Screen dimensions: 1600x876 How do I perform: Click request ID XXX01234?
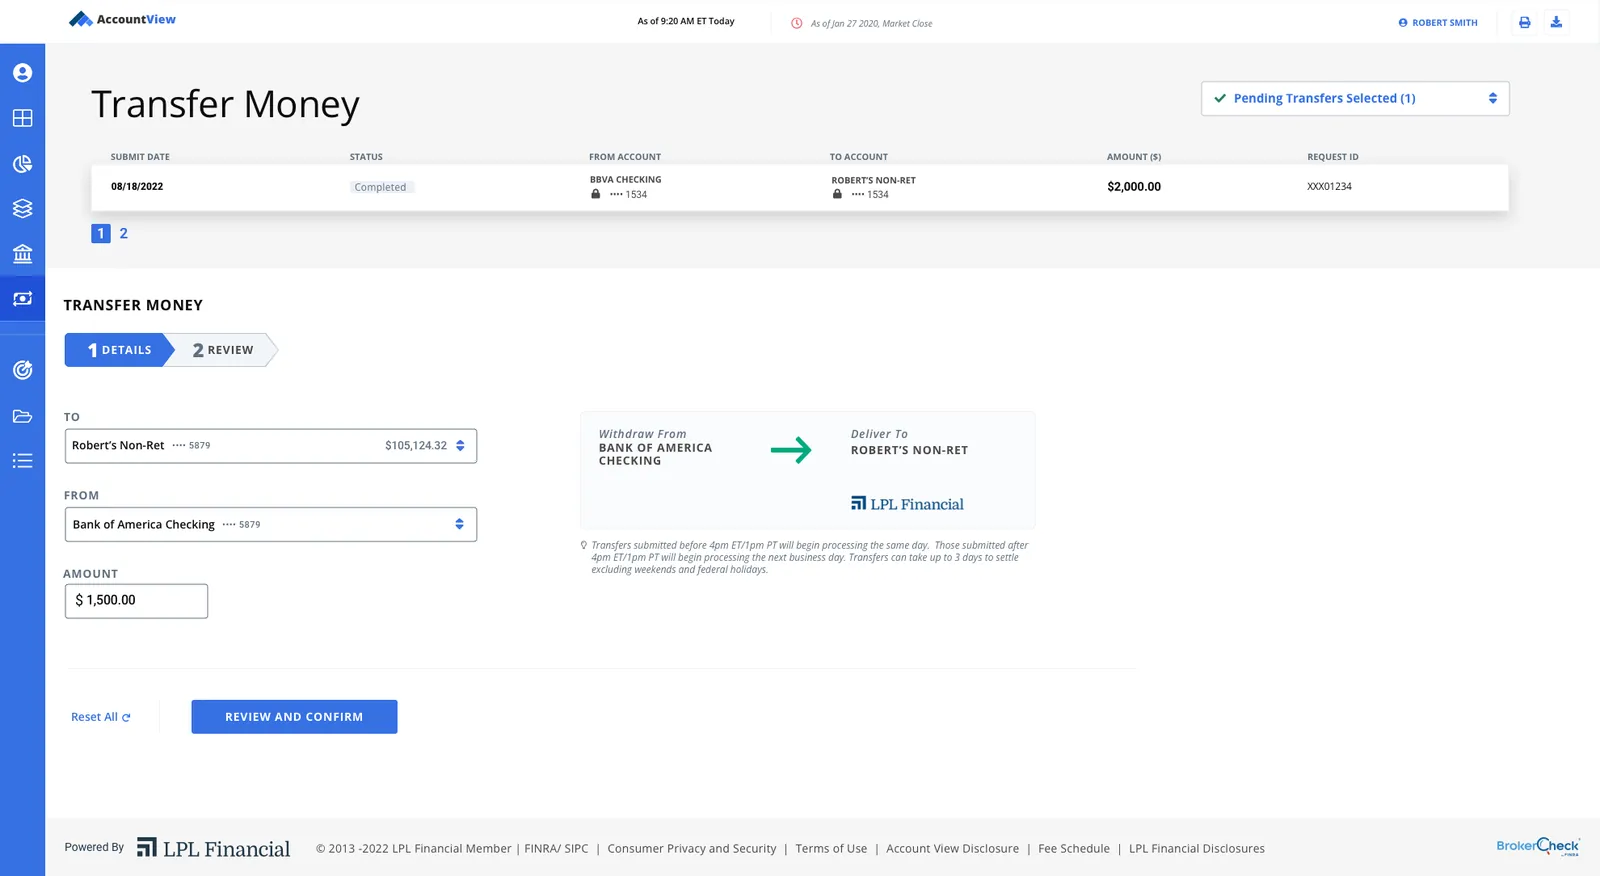[x=1329, y=186]
